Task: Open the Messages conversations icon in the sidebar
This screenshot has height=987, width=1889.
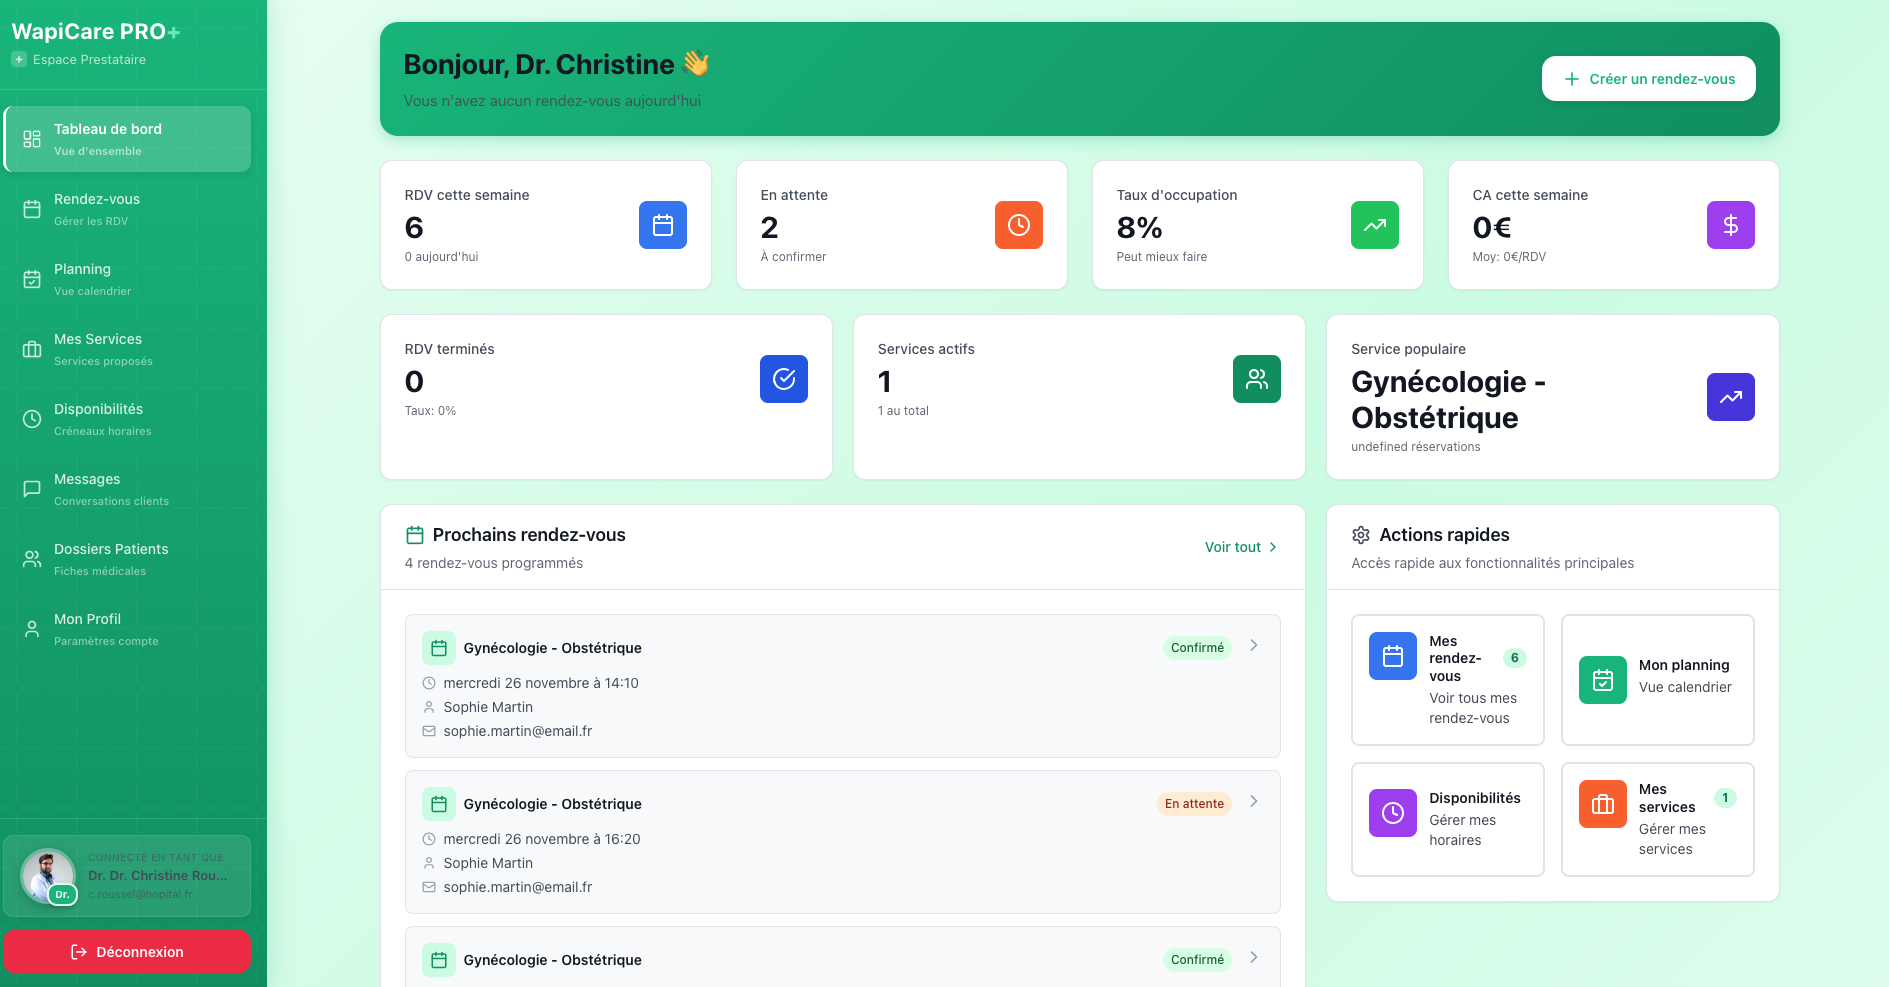Action: [x=31, y=488]
